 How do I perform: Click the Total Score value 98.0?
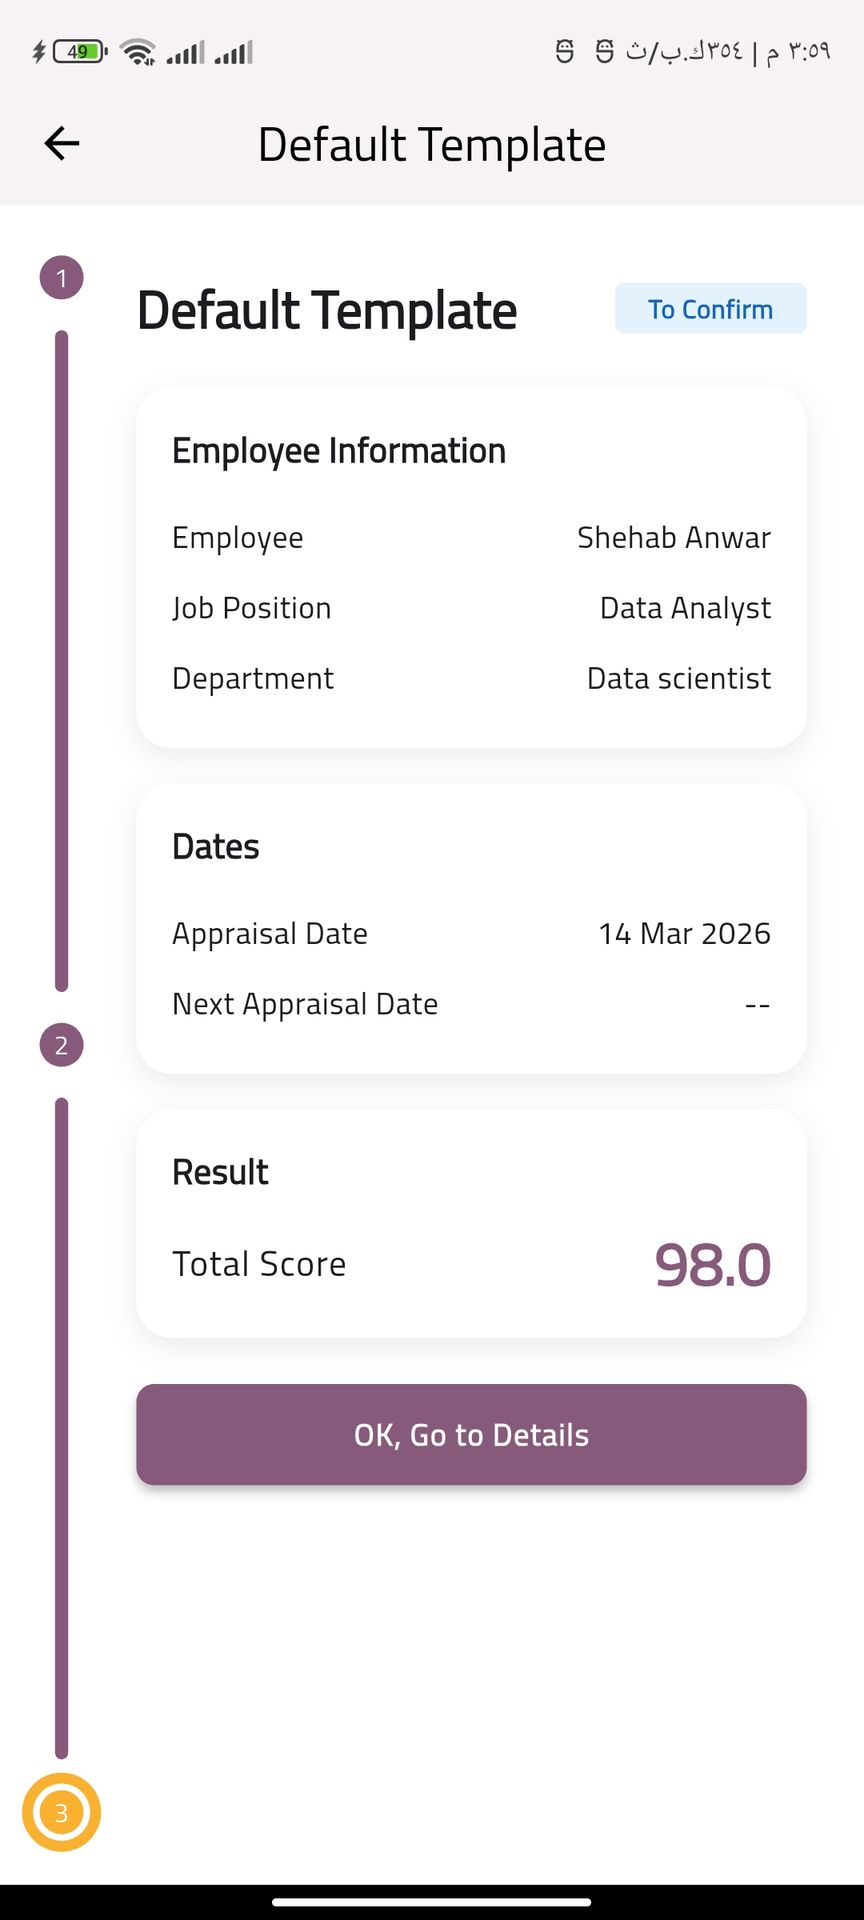pos(712,1264)
